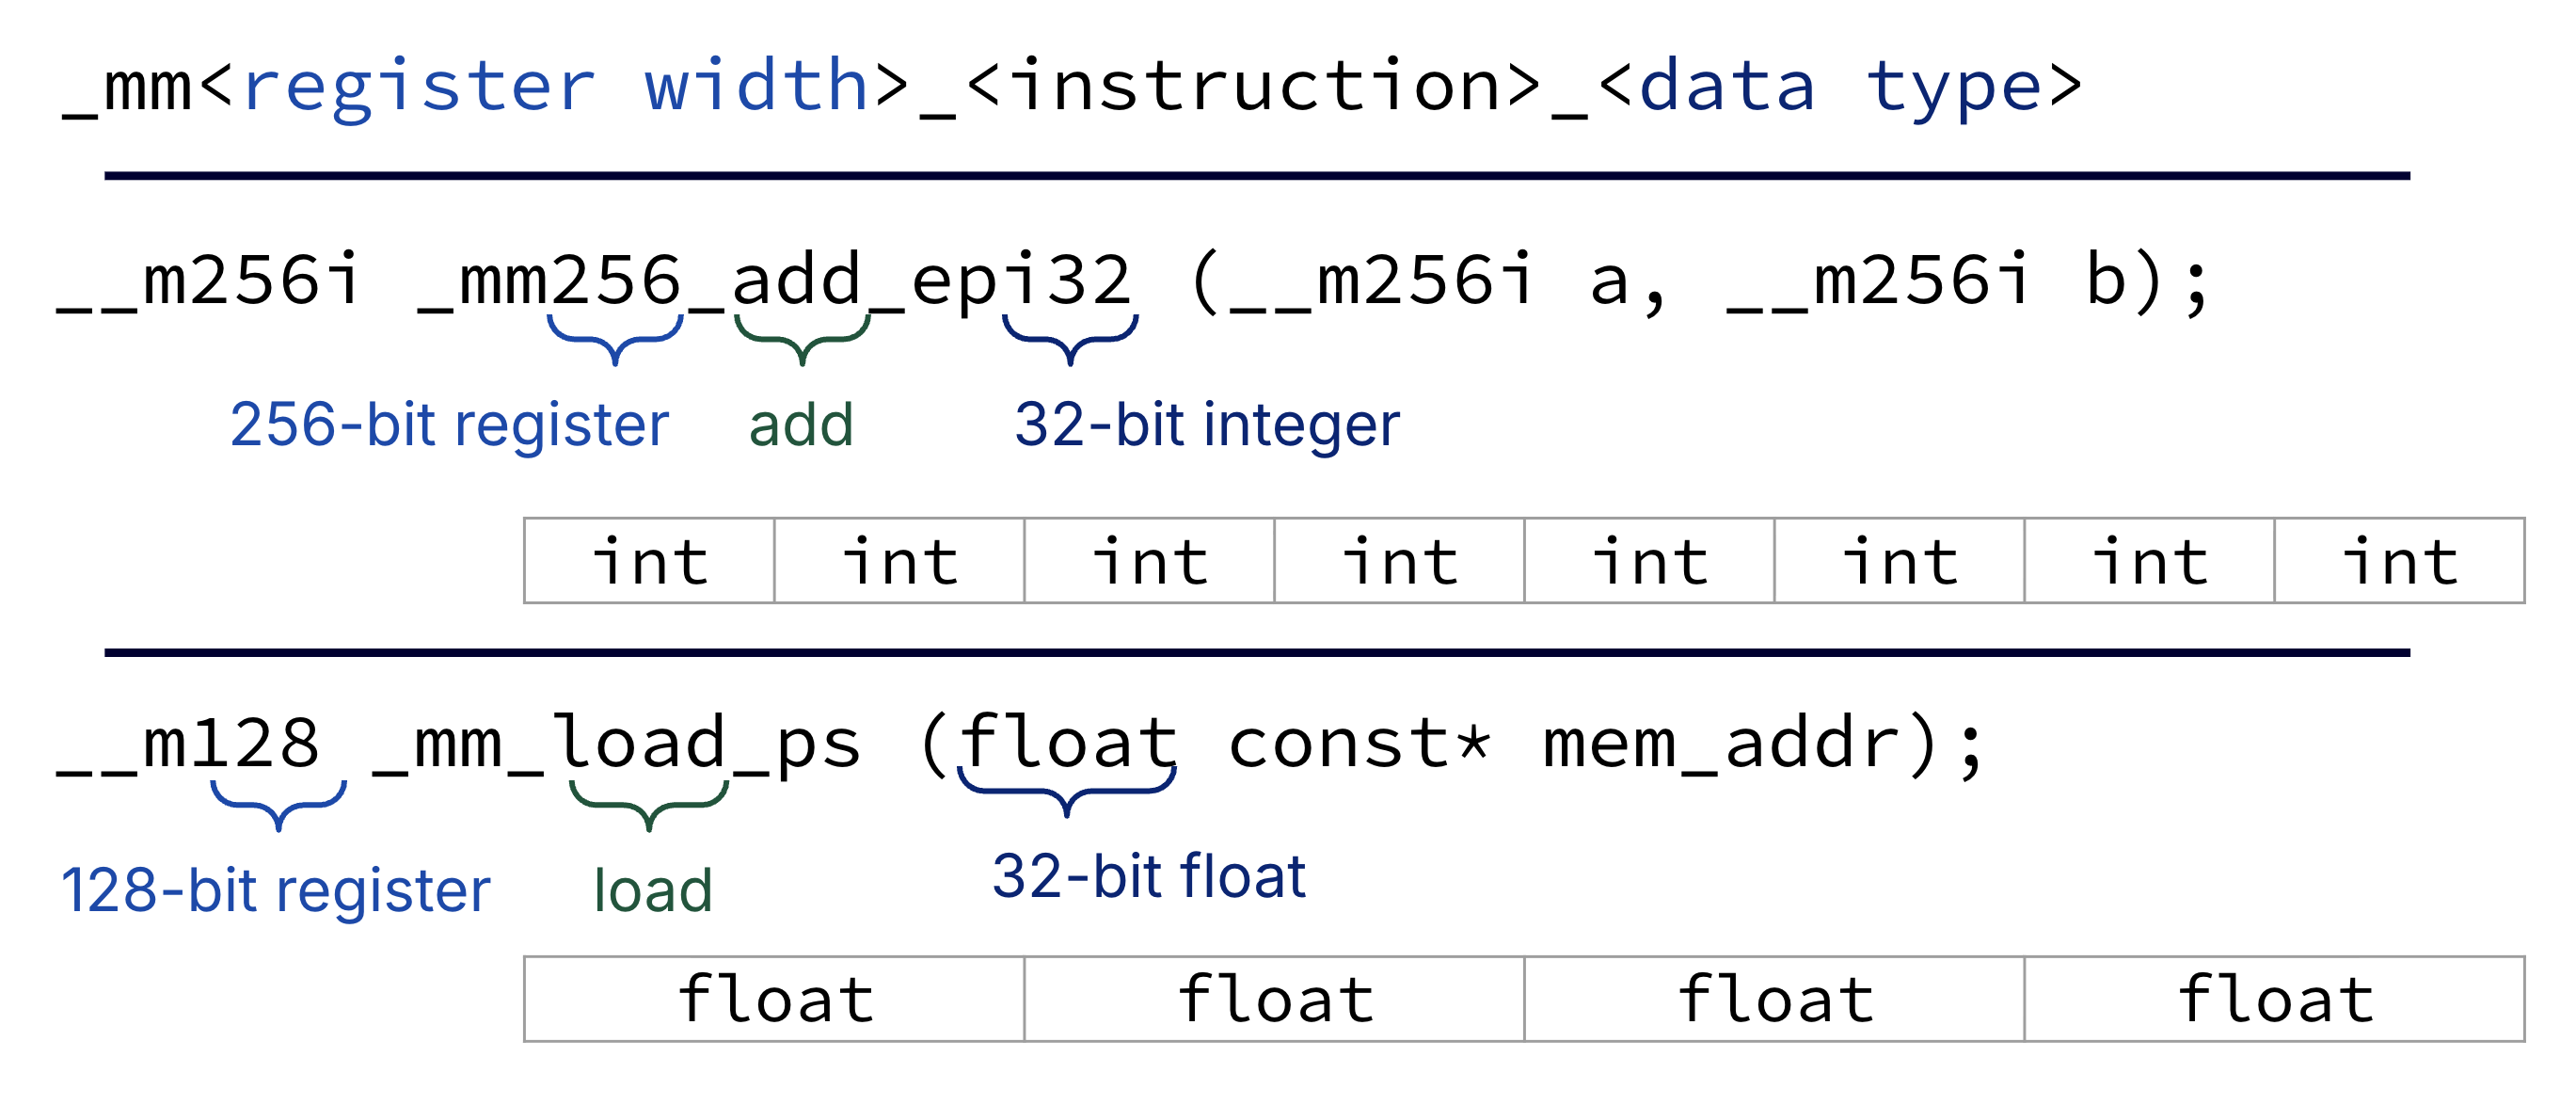Click the brace beneath "32" in epi32
2576x1105 pixels.
click(x=1070, y=339)
